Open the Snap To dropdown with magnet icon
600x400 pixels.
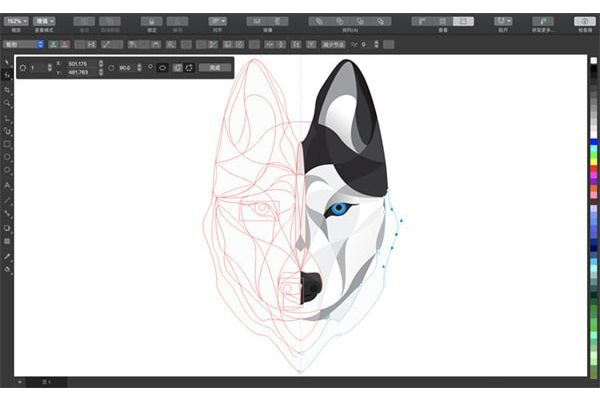click(x=503, y=21)
